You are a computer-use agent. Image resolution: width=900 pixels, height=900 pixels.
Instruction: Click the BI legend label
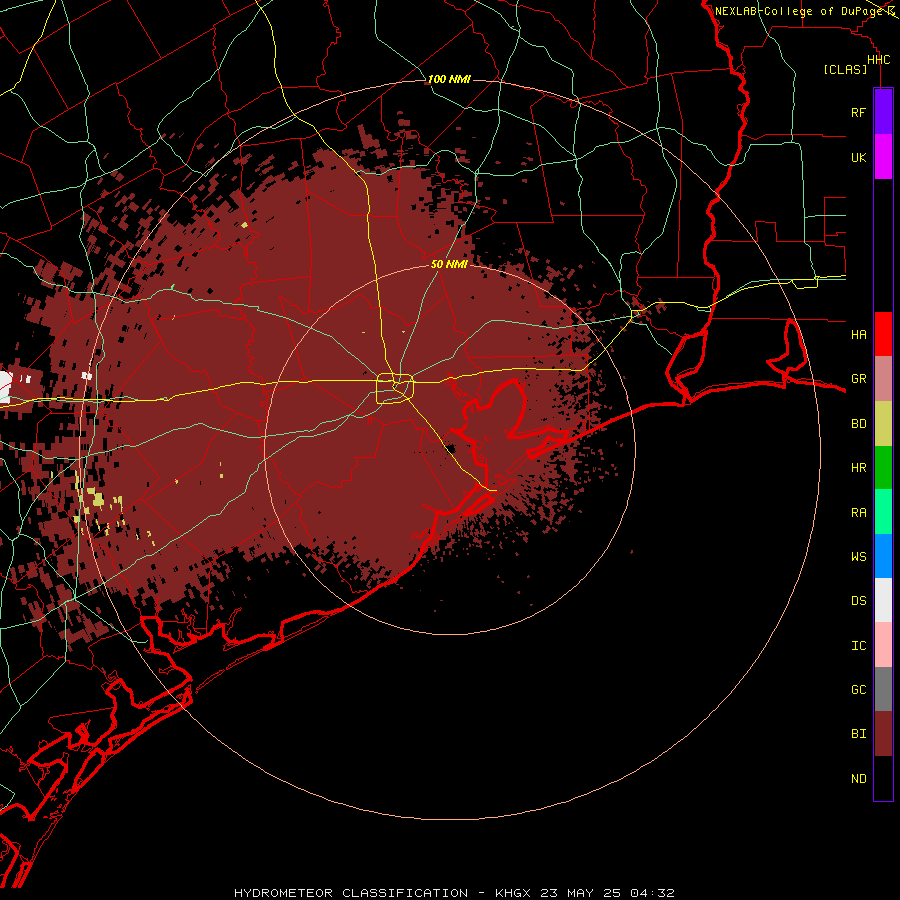pyautogui.click(x=858, y=734)
